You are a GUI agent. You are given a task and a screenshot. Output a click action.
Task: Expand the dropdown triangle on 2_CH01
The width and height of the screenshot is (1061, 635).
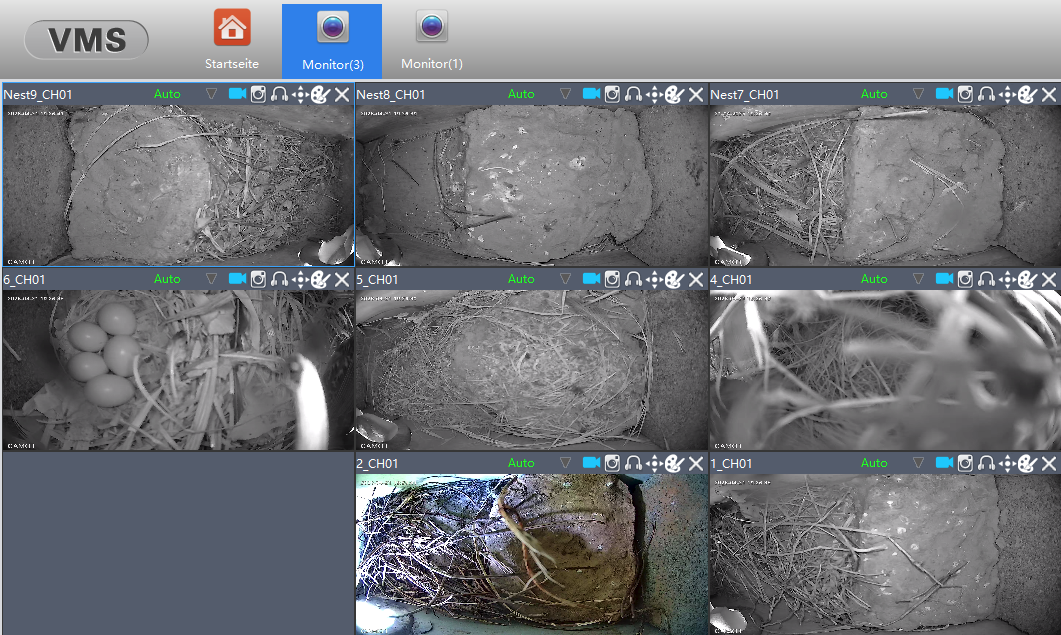565,463
